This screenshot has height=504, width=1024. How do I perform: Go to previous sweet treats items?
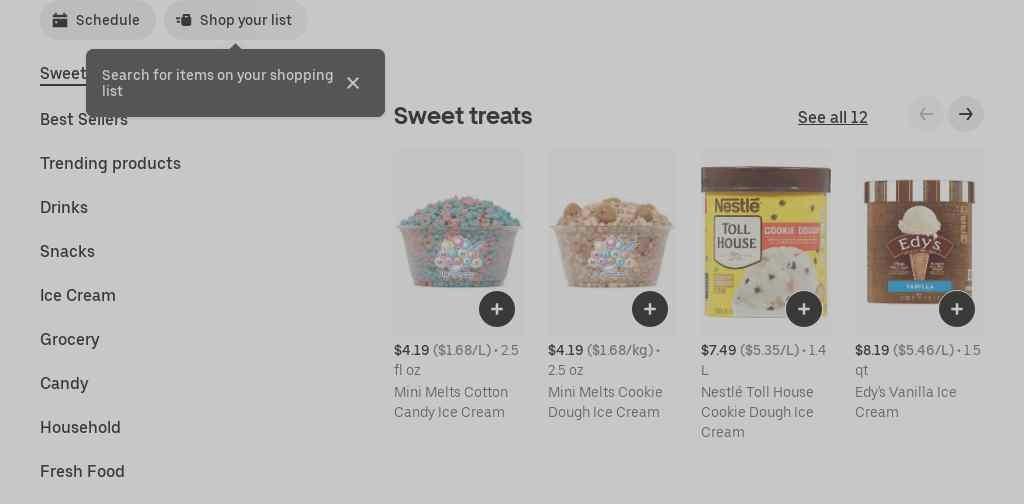click(926, 114)
